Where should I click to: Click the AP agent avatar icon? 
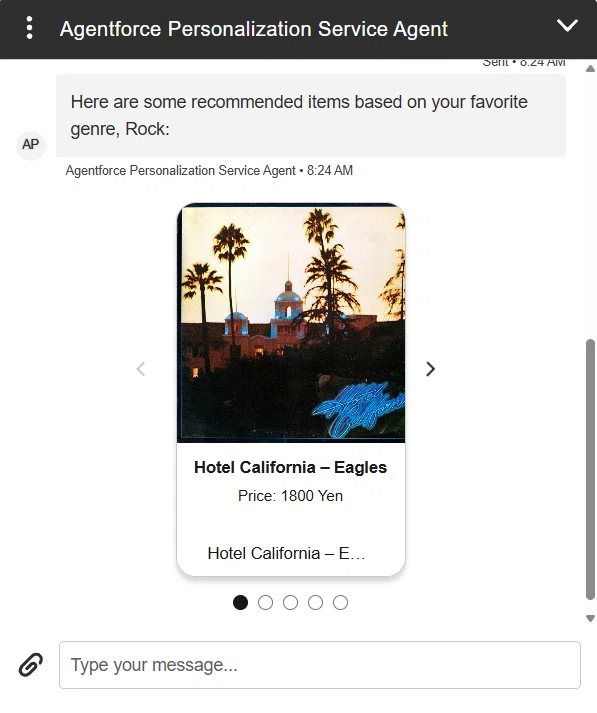point(31,145)
